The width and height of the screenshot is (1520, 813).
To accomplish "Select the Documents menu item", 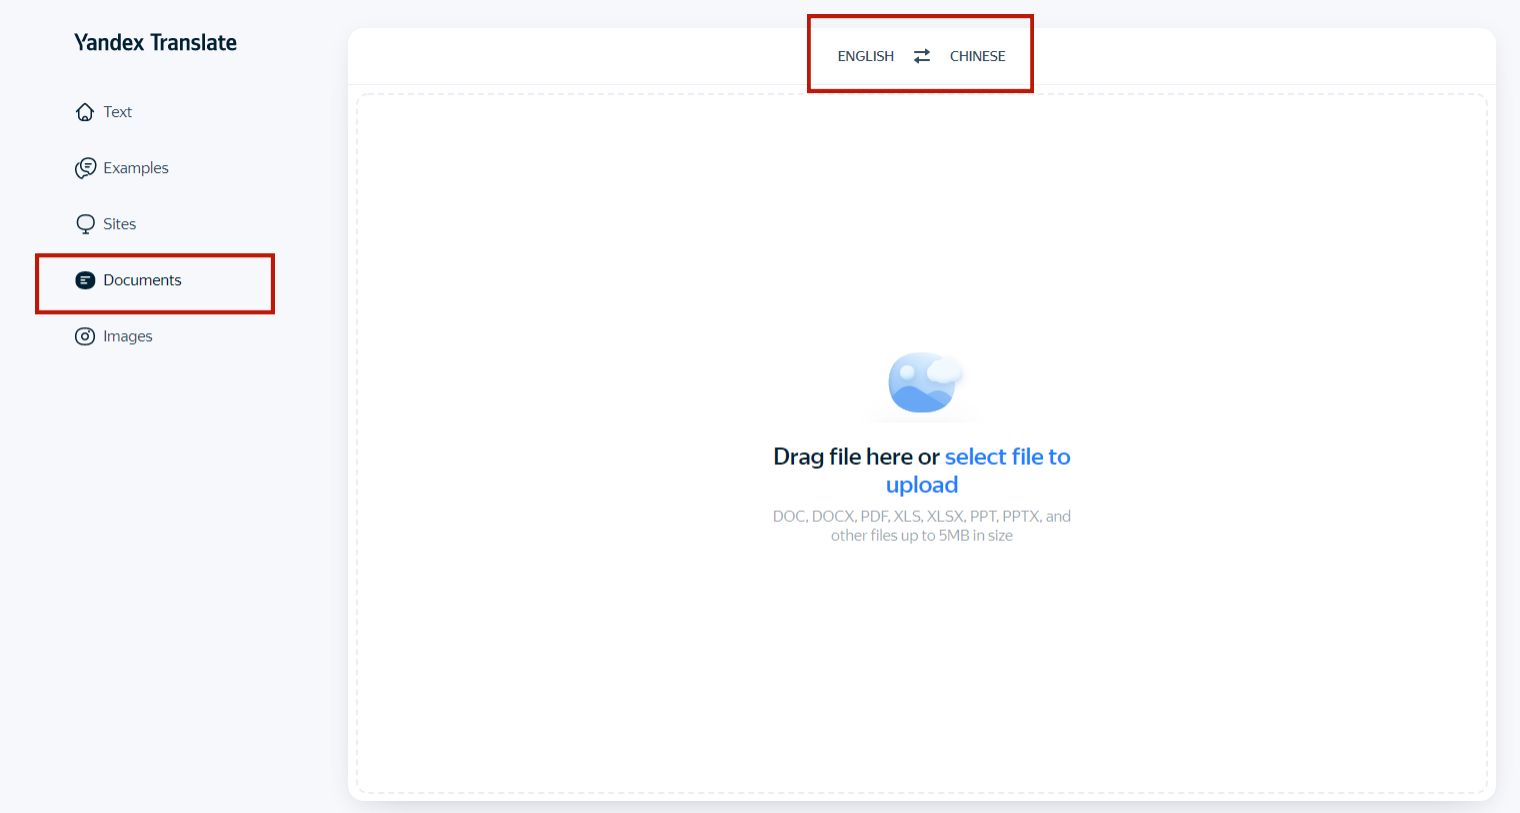I will pos(128,280).
